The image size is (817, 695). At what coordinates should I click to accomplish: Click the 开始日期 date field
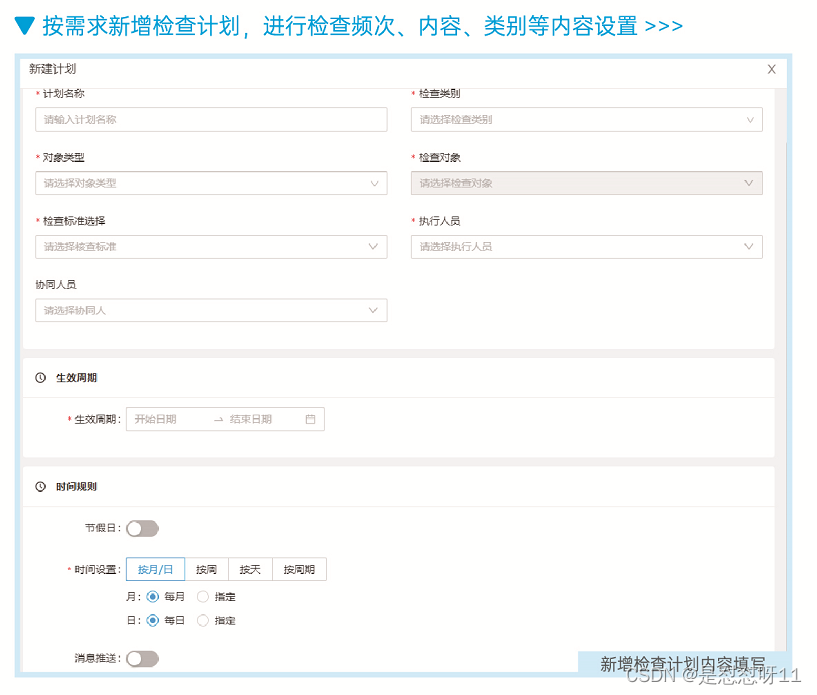(x=156, y=419)
